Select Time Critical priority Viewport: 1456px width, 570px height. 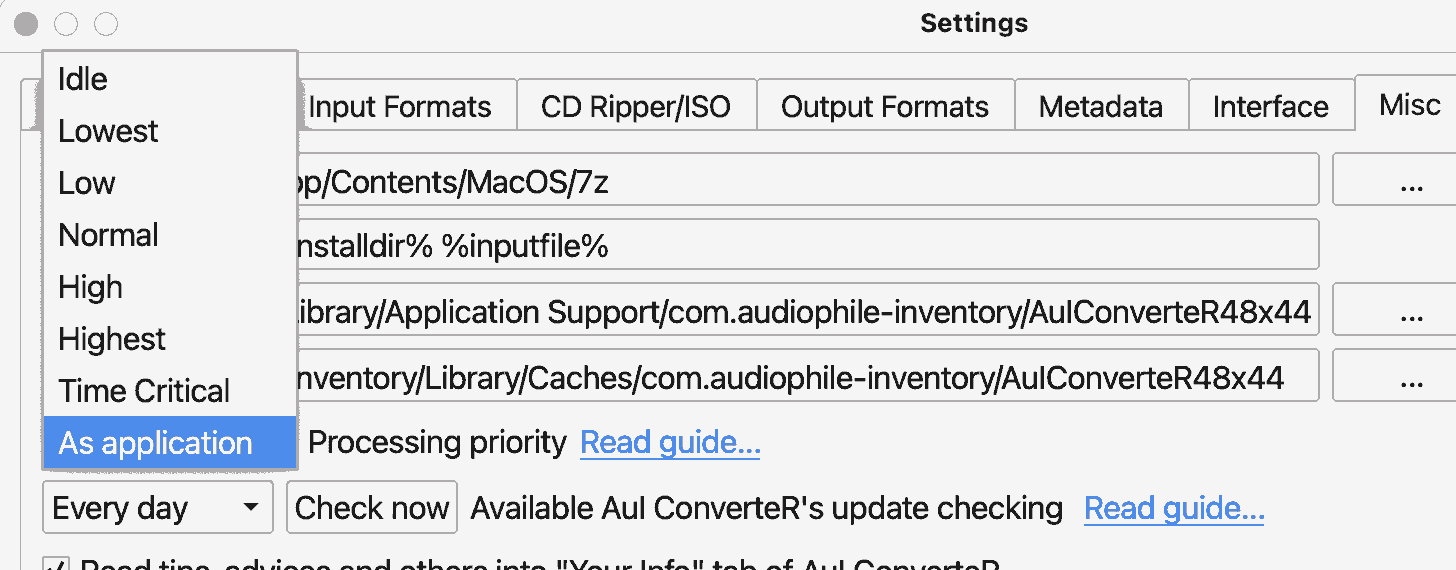tap(170, 391)
